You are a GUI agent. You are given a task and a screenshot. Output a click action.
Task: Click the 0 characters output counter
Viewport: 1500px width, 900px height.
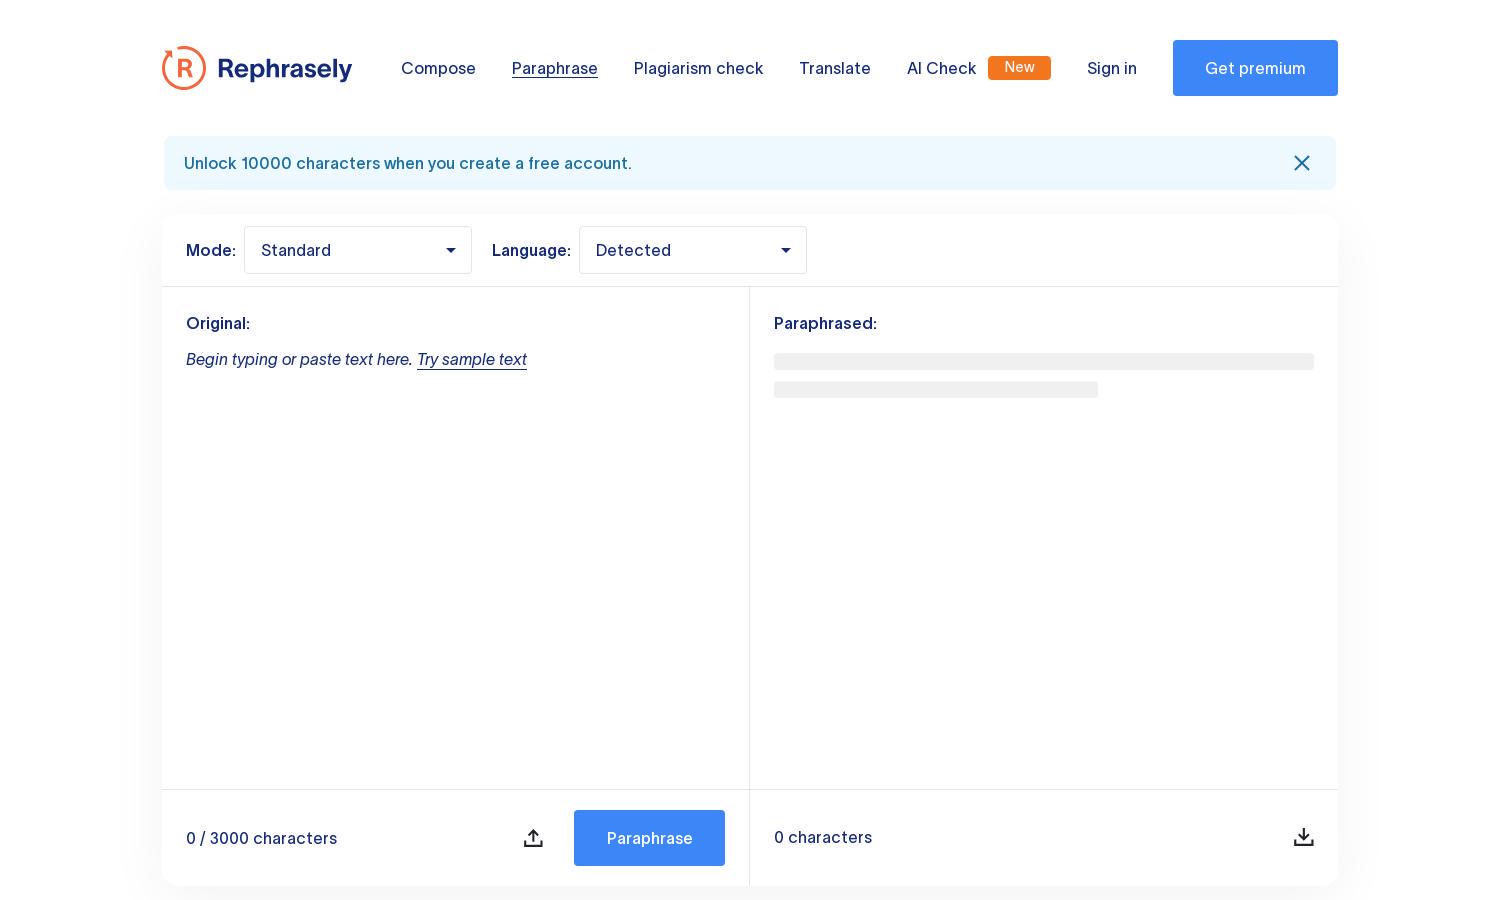pos(823,837)
